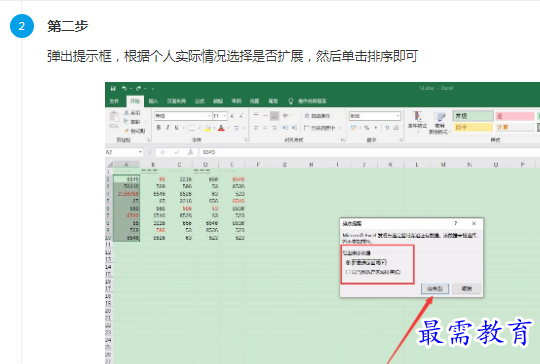Viewport: 540px width, 364px height.
Task: Open the font color dropdown arrow
Action: pyautogui.click(x=228, y=128)
